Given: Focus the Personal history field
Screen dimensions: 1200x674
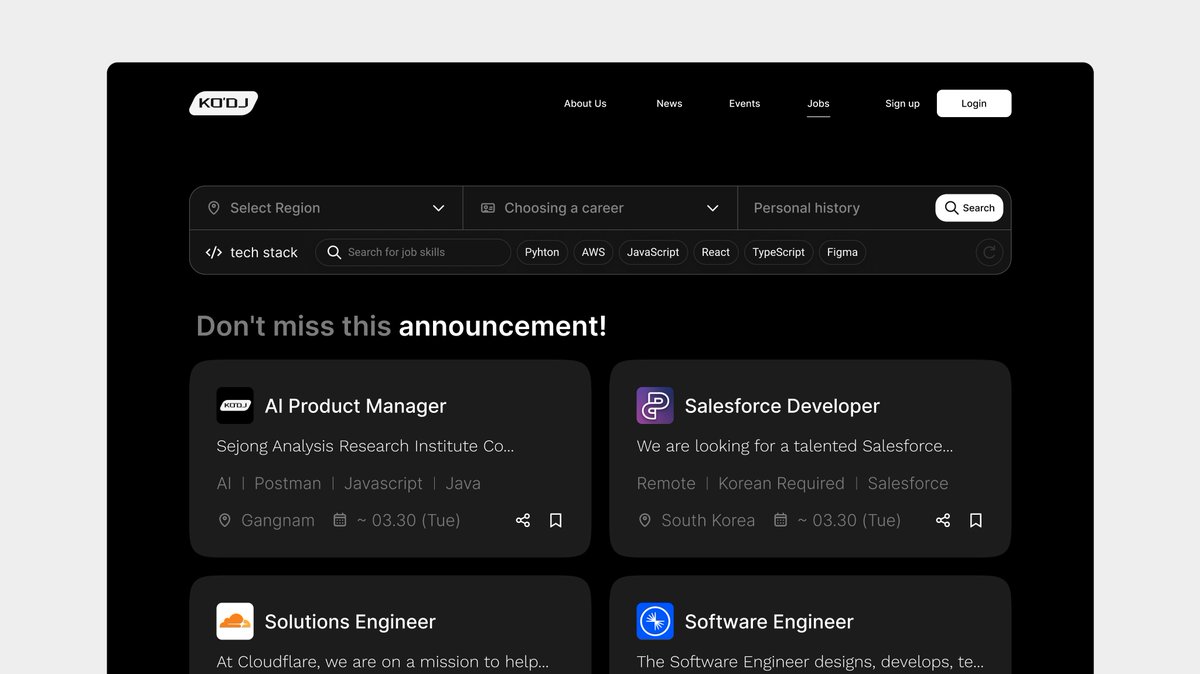Looking at the screenshot, I should (x=836, y=208).
